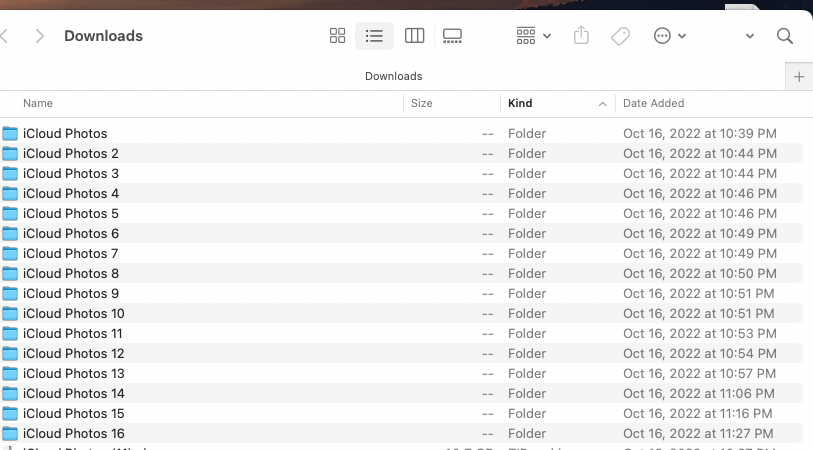Select the iCloud Photos 3 folder icon
813x450 pixels.
pyautogui.click(x=10, y=174)
